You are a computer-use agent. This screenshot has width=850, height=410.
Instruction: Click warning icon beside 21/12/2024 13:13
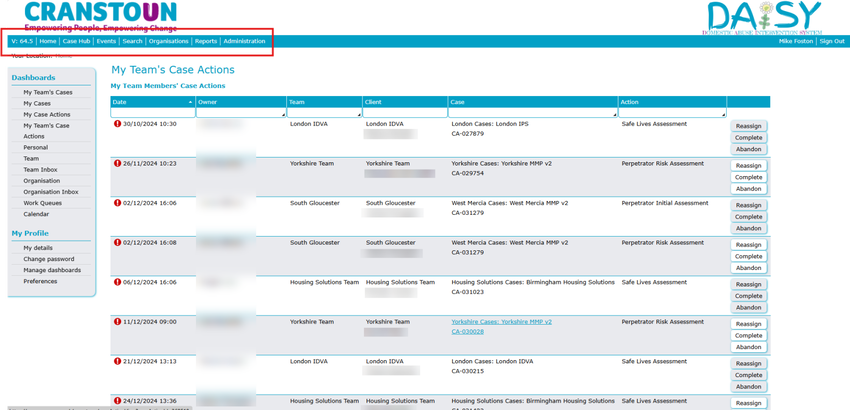click(117, 362)
